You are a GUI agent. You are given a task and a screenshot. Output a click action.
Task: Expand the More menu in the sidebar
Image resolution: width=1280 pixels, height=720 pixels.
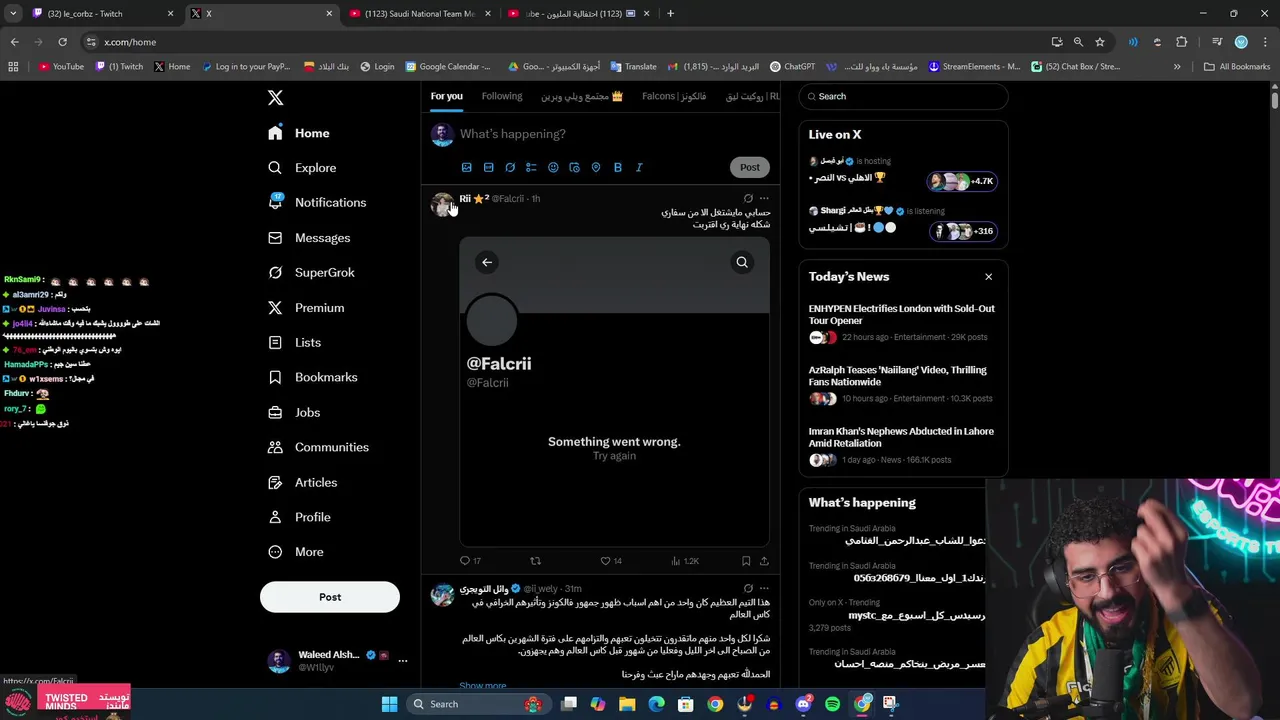click(297, 552)
